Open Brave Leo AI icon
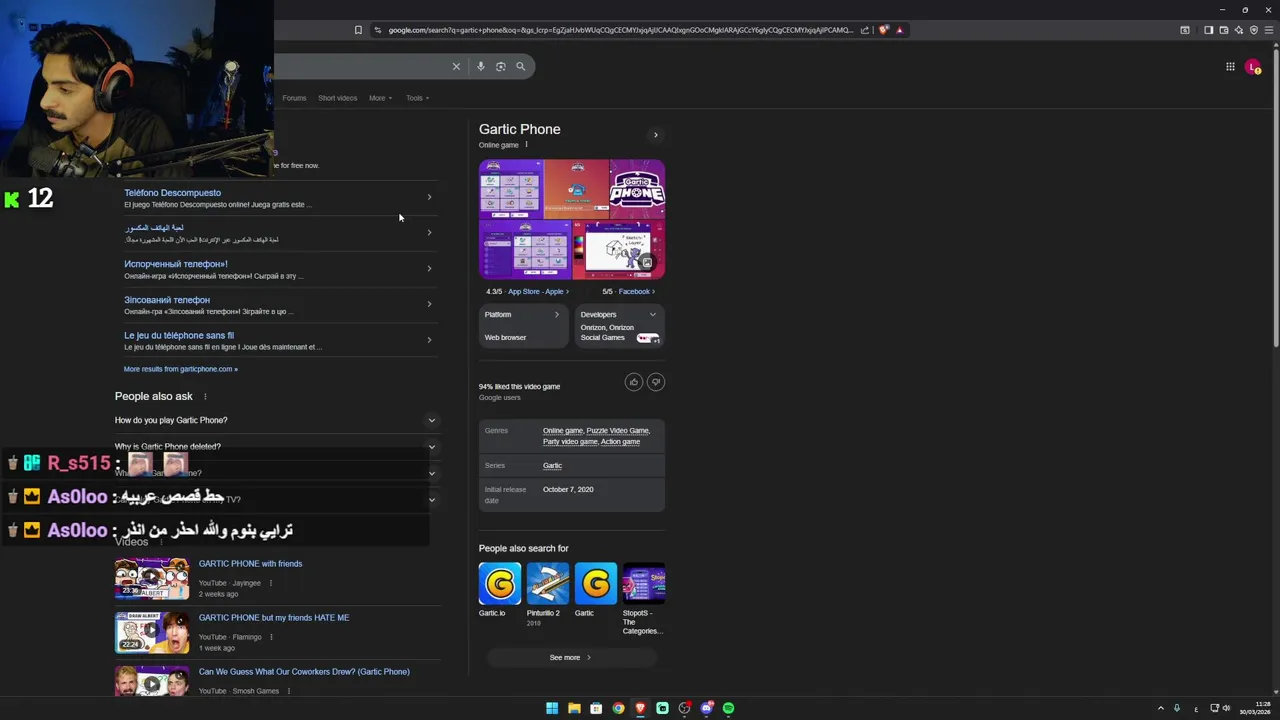 click(1238, 30)
